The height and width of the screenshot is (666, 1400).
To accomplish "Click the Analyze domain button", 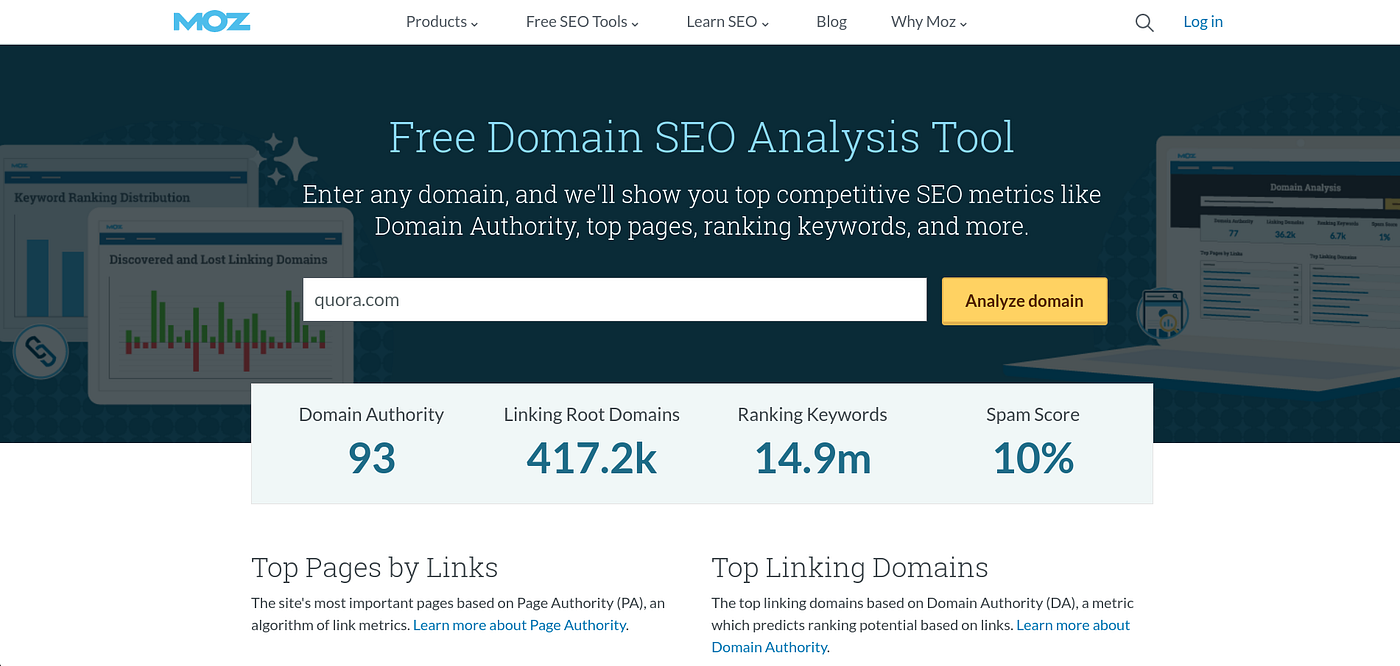I will (1024, 300).
